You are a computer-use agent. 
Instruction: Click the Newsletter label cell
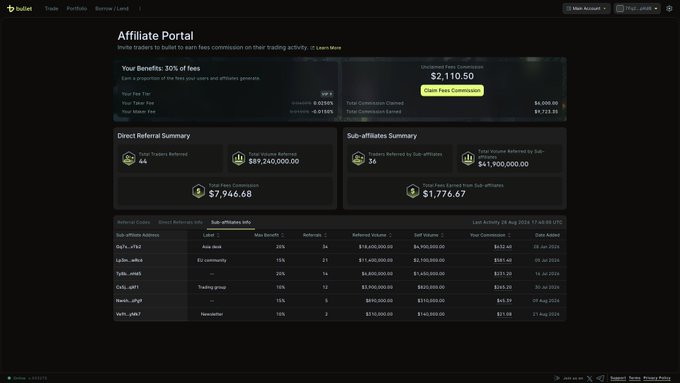(x=212, y=314)
